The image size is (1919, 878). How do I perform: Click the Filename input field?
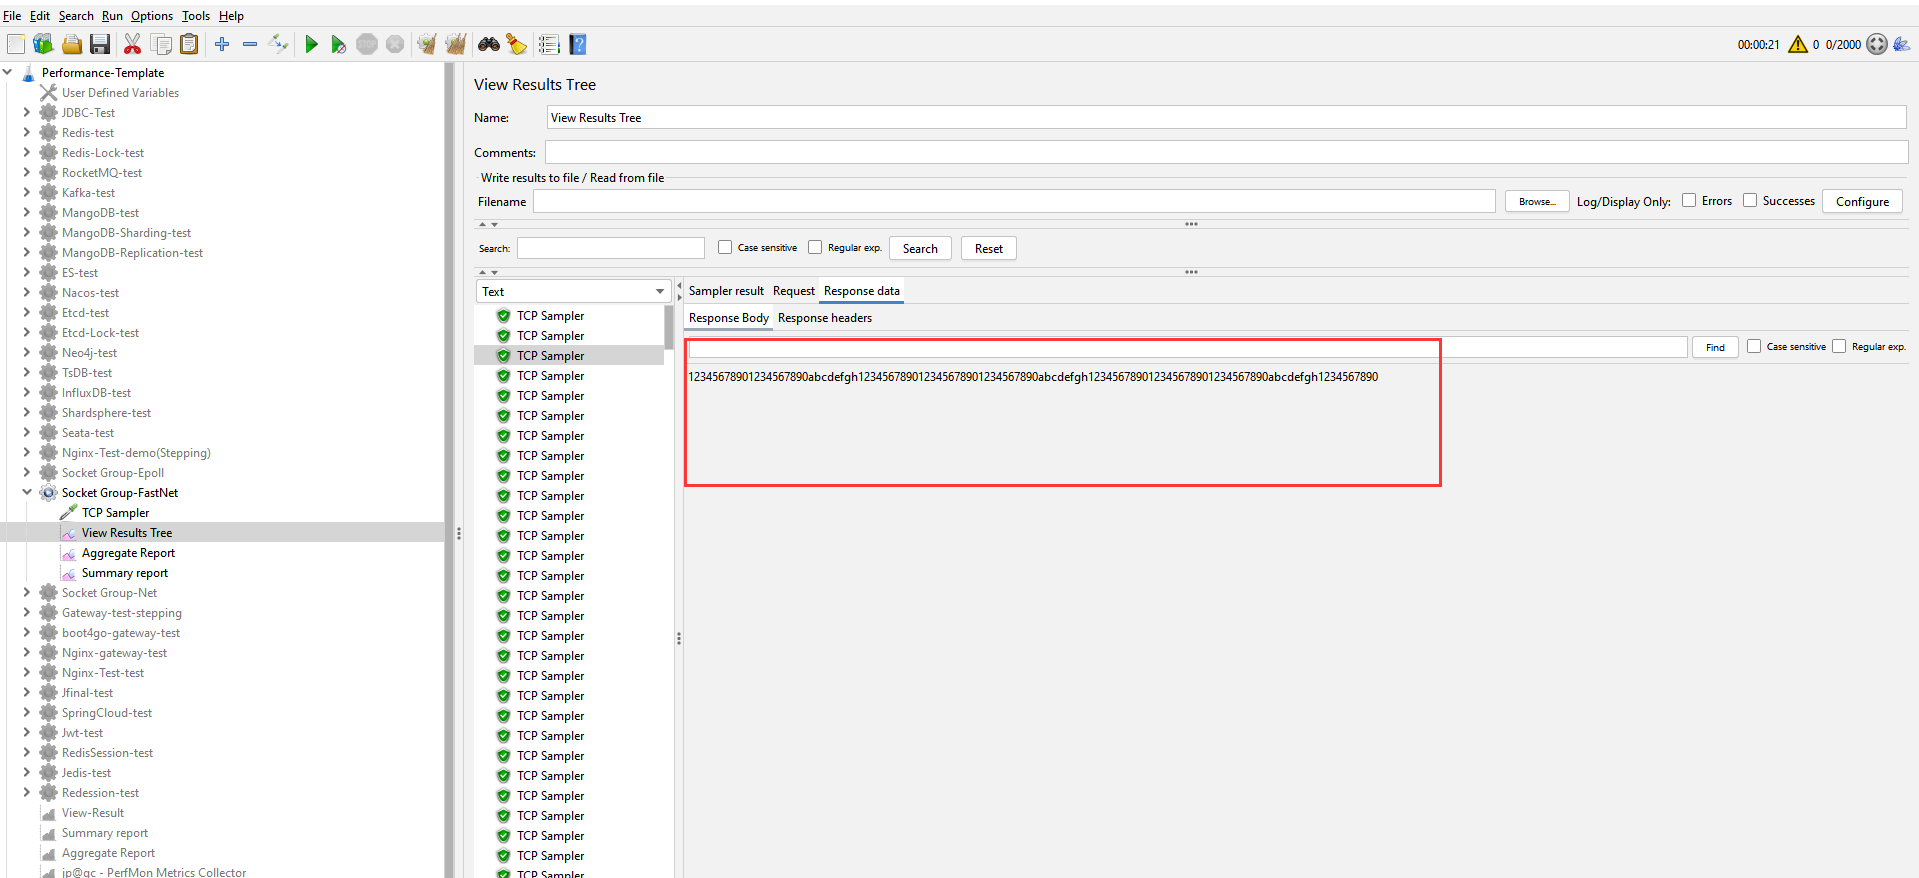[1014, 201]
